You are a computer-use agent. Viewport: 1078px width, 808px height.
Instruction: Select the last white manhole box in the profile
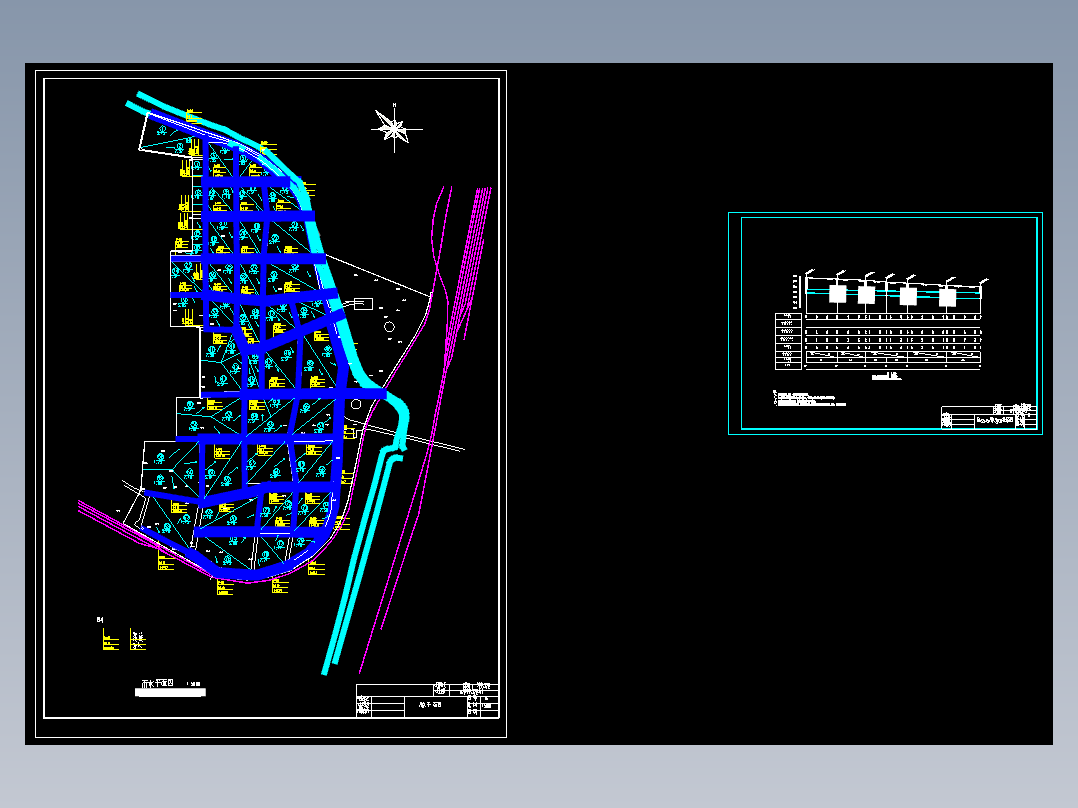(947, 297)
